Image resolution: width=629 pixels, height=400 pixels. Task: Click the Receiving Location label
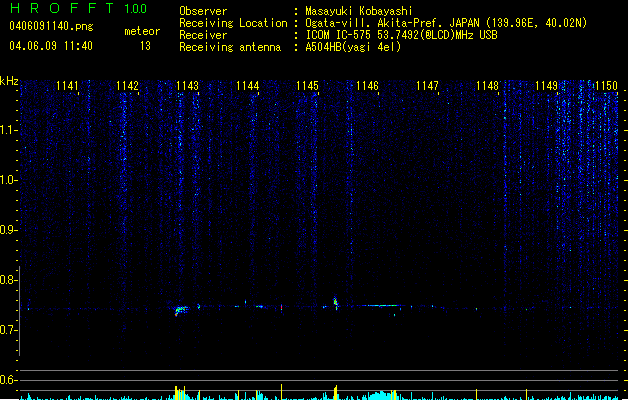[233, 23]
